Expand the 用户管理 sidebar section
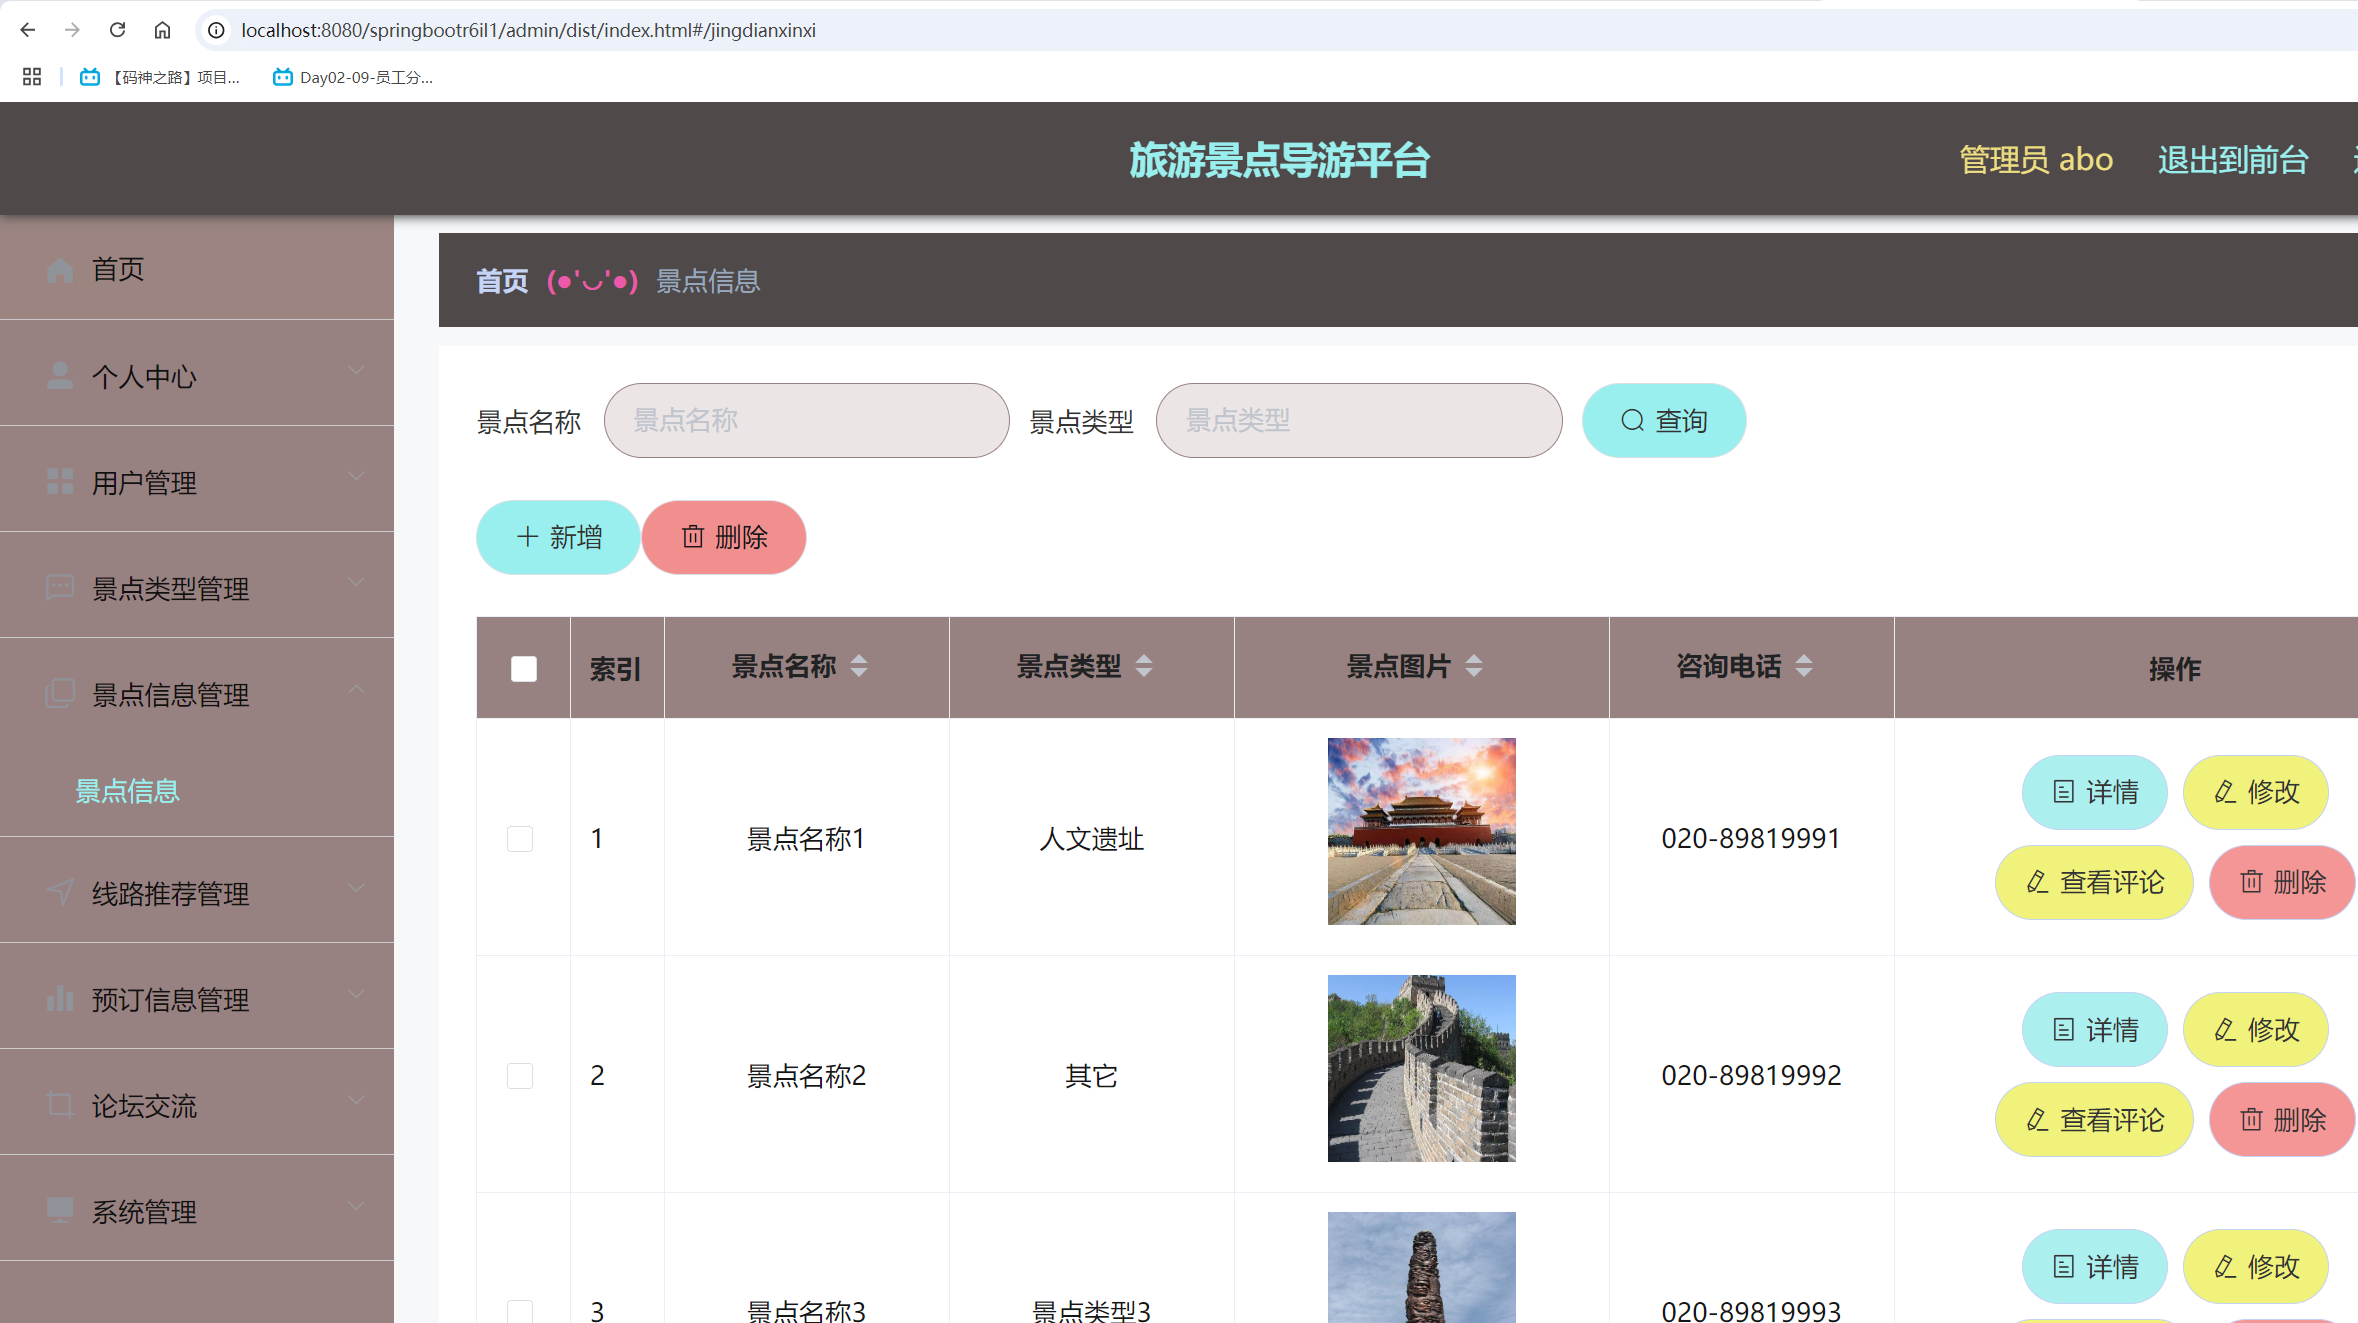 tap(357, 476)
